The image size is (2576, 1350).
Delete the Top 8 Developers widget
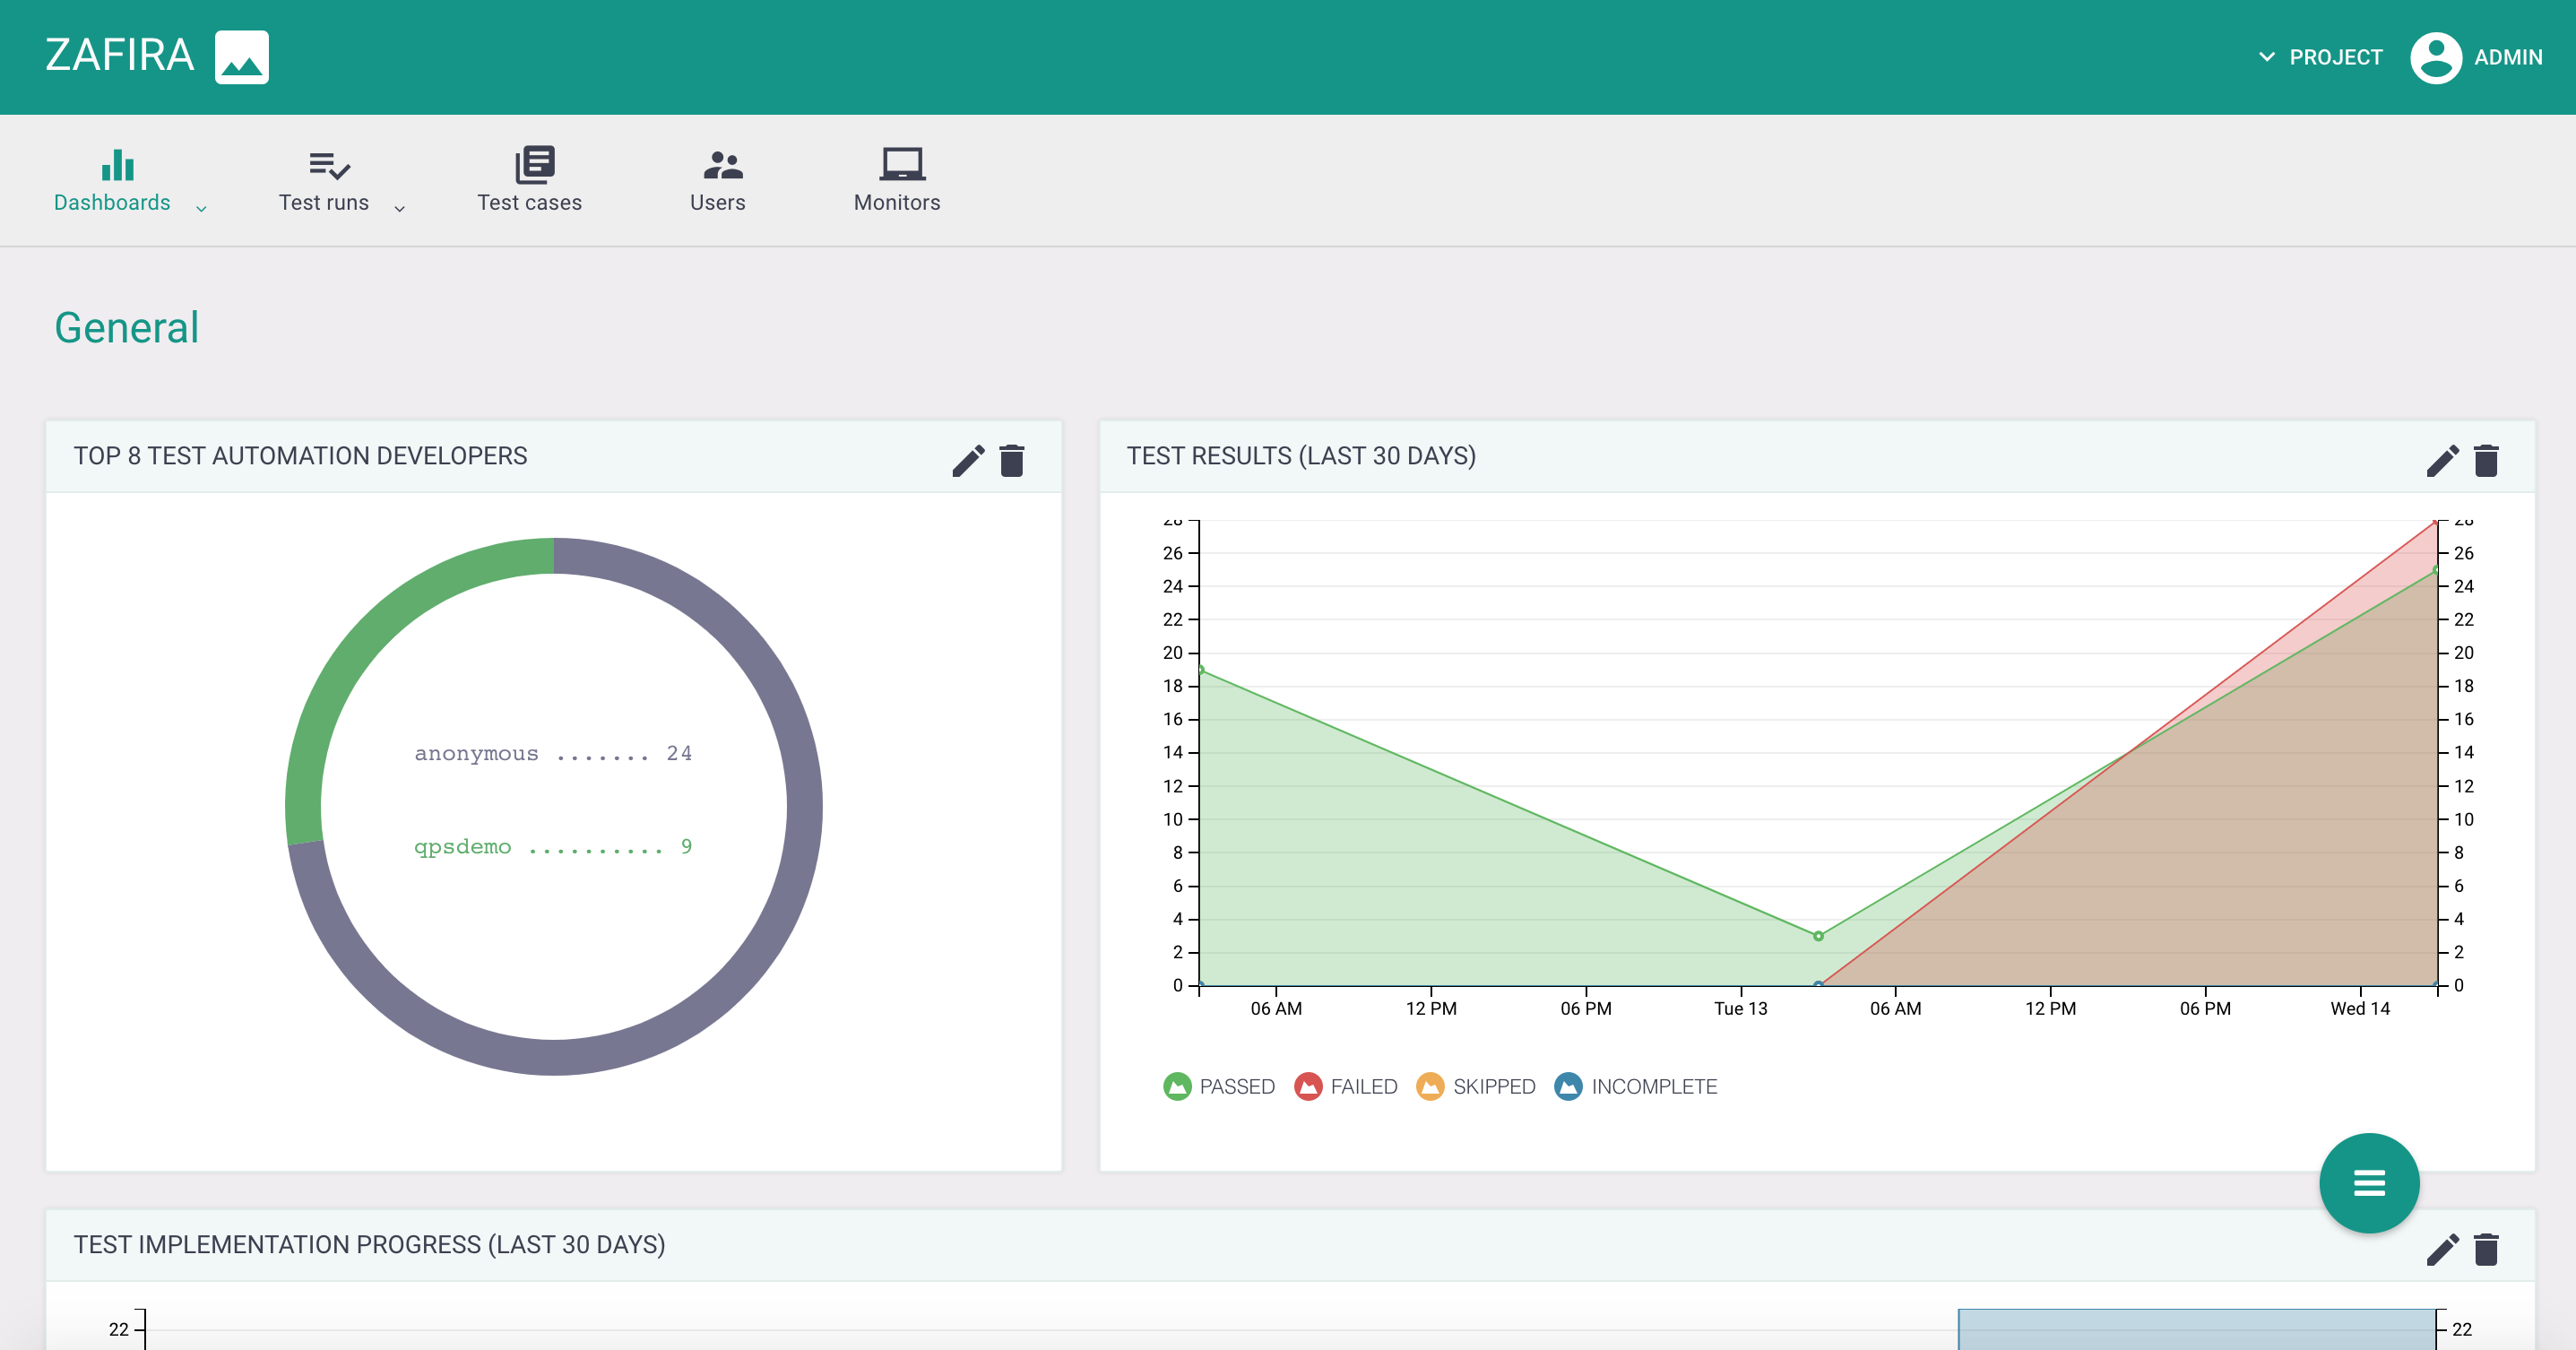[x=1012, y=460]
